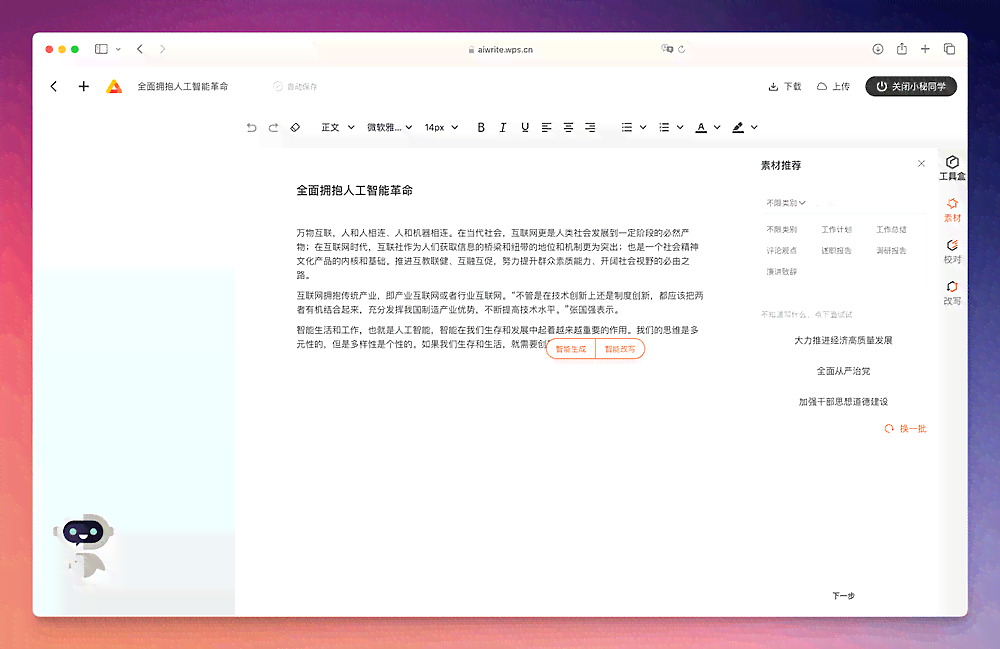Open Safari downloads
The image size is (1000, 649).
pos(878,49)
